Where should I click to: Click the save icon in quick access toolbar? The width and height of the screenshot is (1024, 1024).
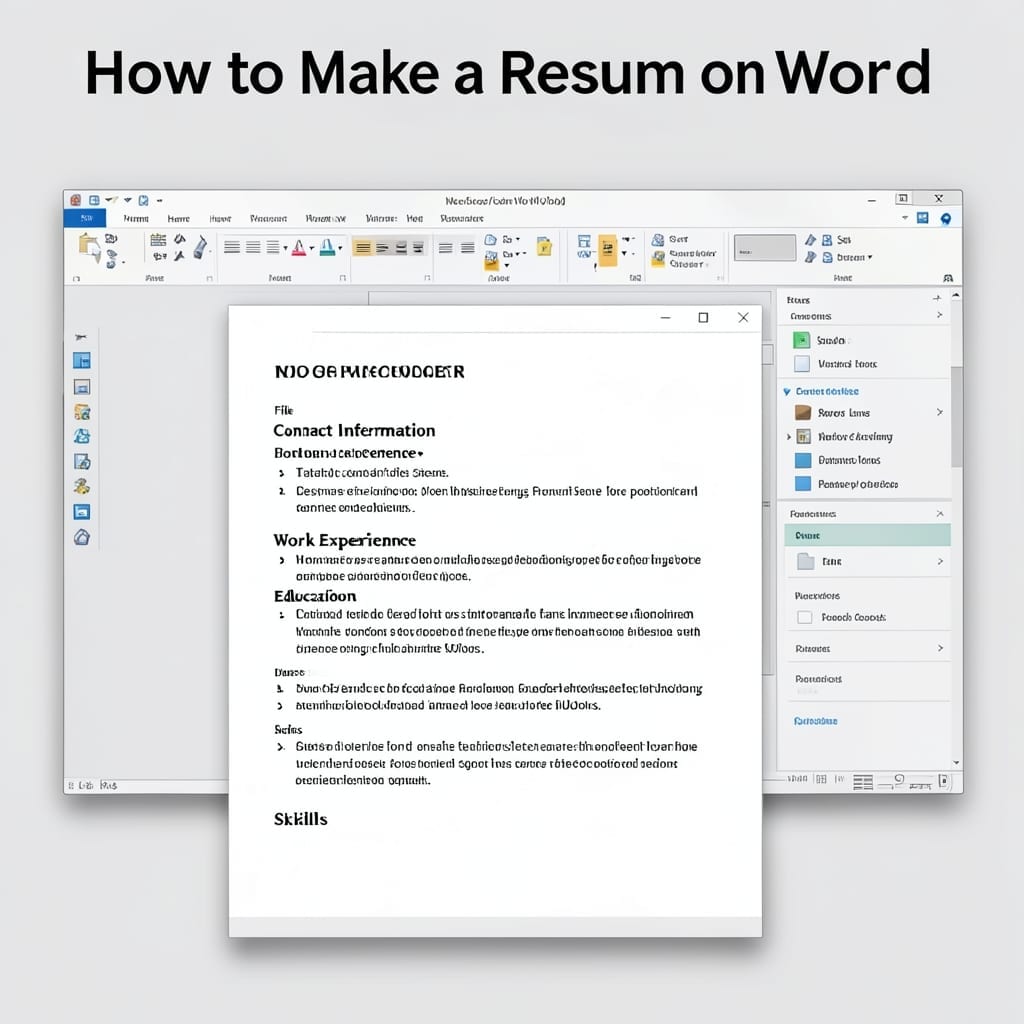(x=94, y=200)
